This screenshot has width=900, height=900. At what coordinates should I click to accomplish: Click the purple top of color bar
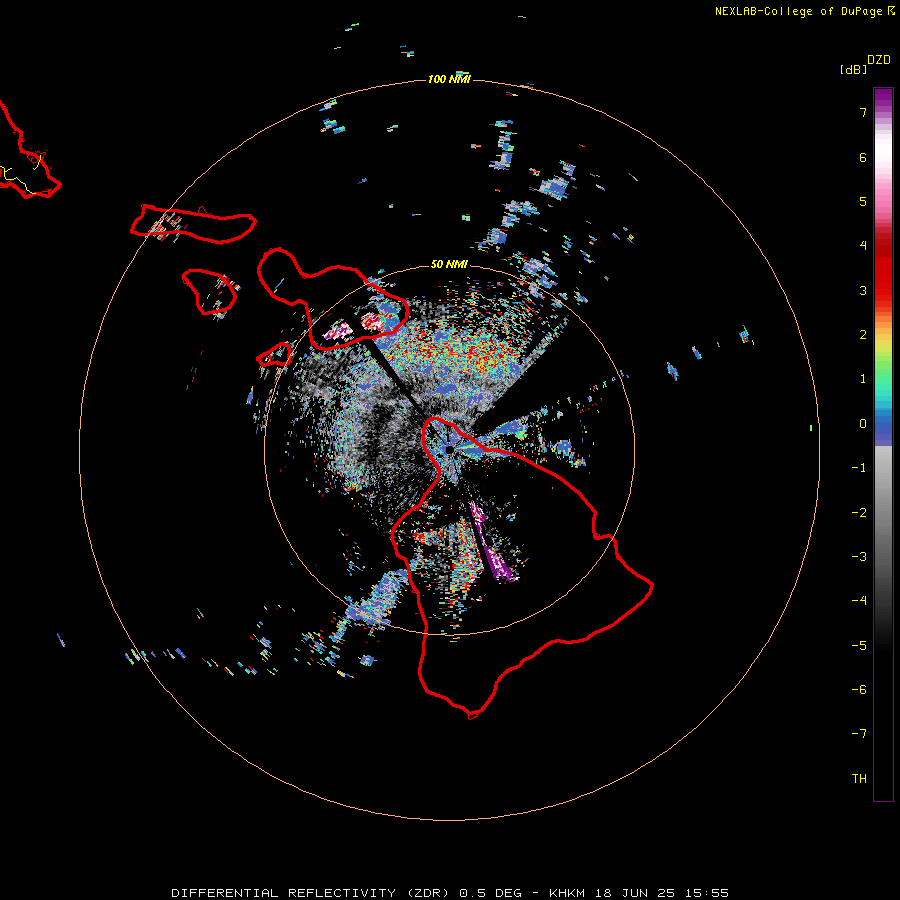pyautogui.click(x=883, y=99)
